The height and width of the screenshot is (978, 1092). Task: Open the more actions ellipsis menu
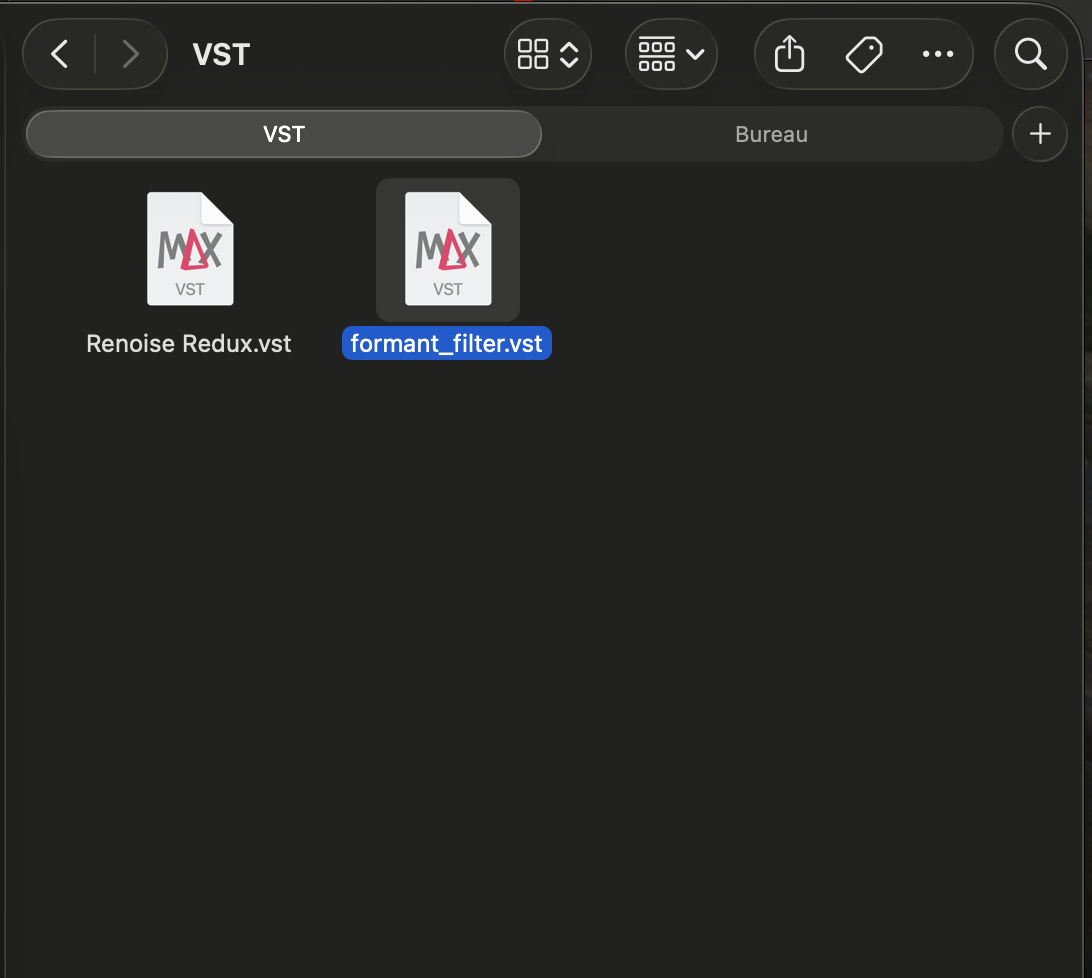click(937, 54)
